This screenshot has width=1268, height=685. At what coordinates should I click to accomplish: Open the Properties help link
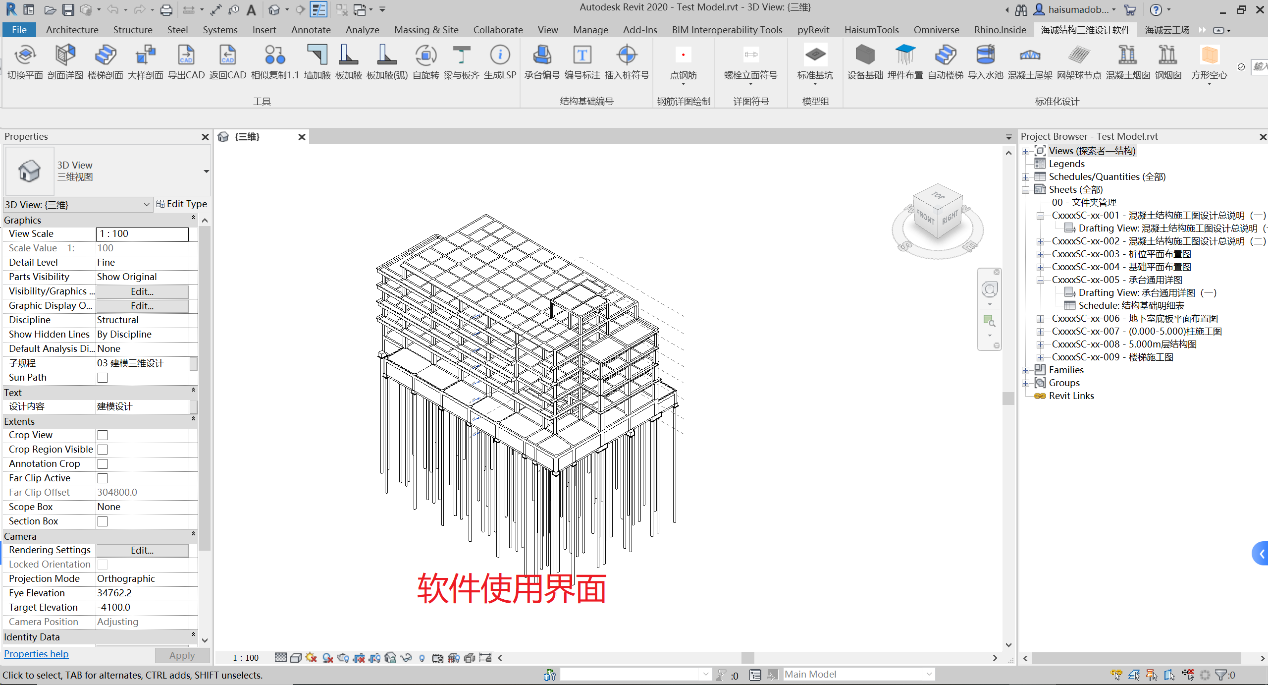click(36, 654)
